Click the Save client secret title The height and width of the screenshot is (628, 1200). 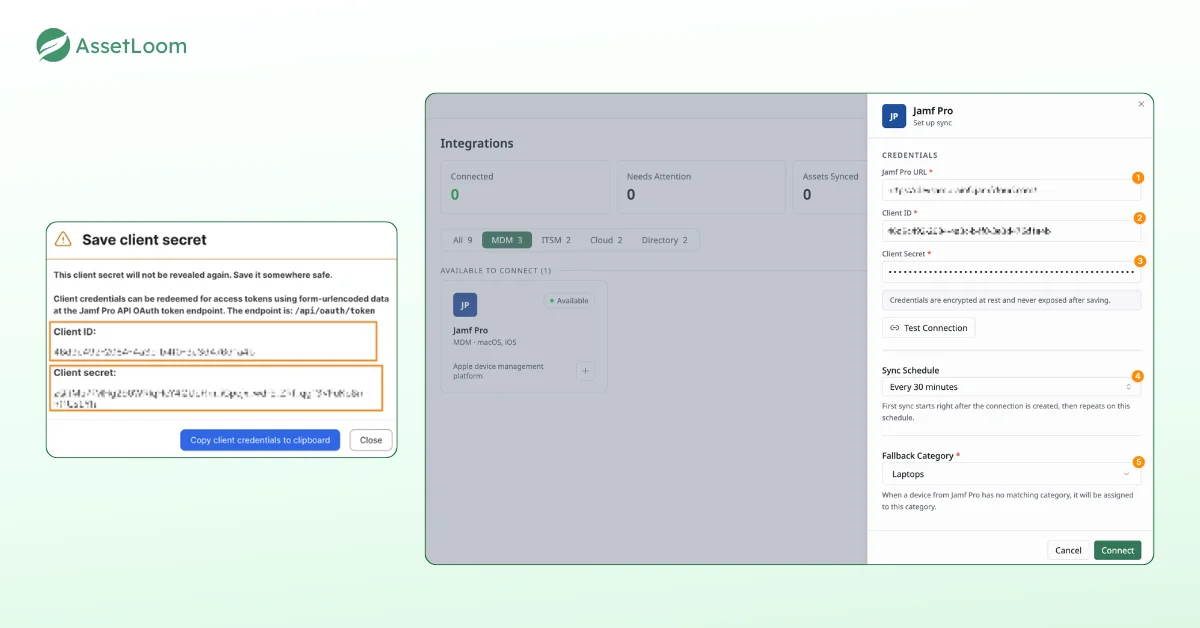tap(144, 240)
